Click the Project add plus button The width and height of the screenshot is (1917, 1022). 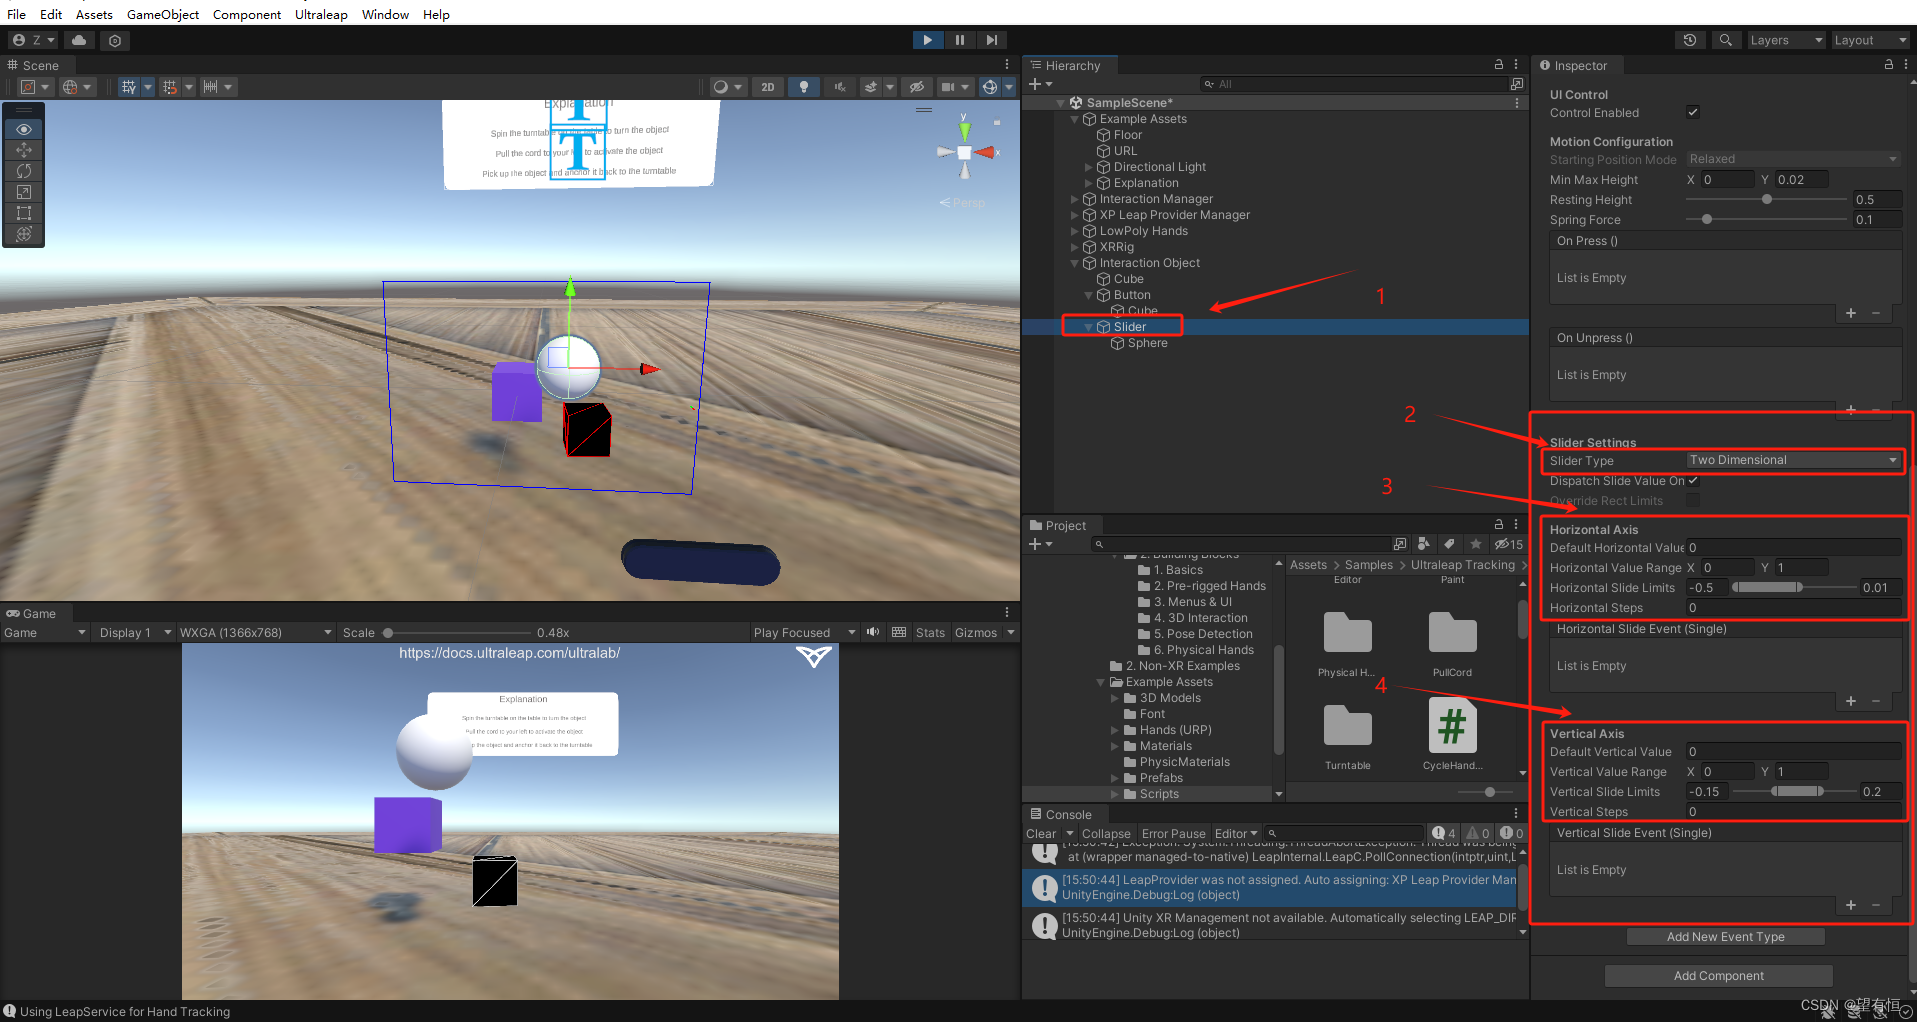click(1040, 544)
